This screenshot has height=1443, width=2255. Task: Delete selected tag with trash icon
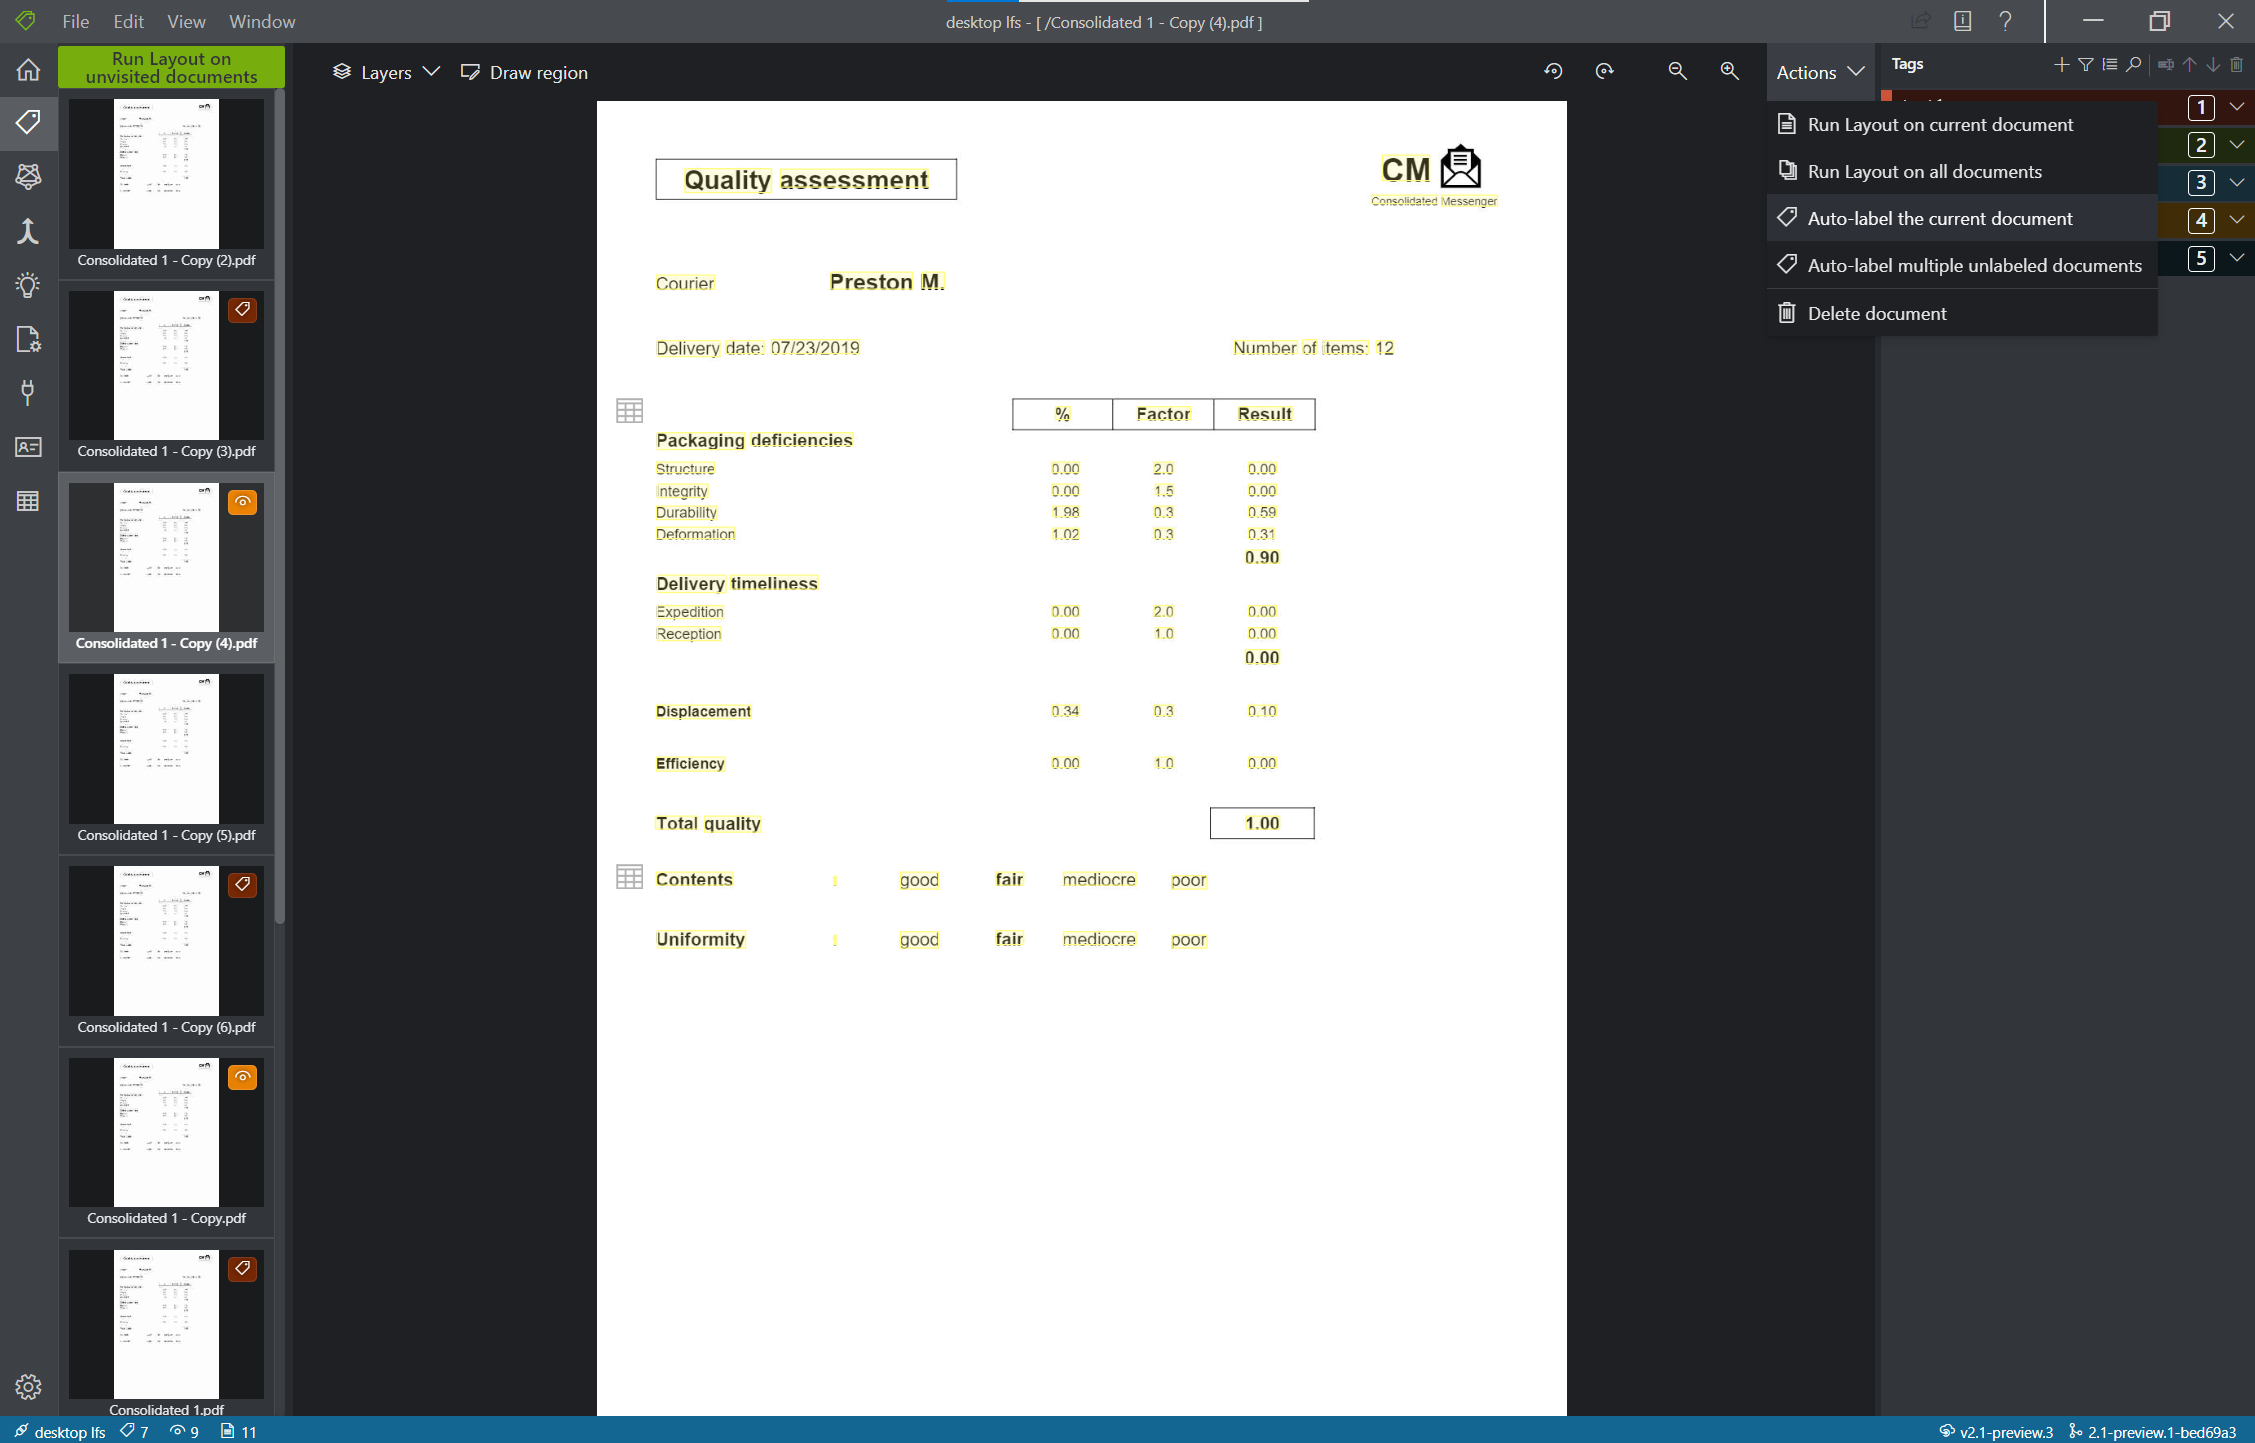point(2236,64)
